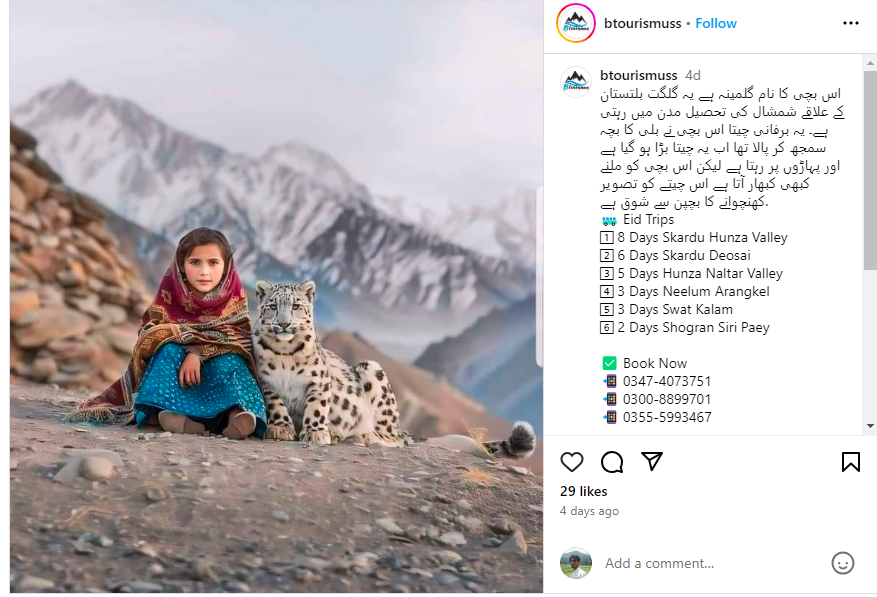Click the 4 days ago timestamp
This screenshot has height=597, width=877.
[589, 511]
